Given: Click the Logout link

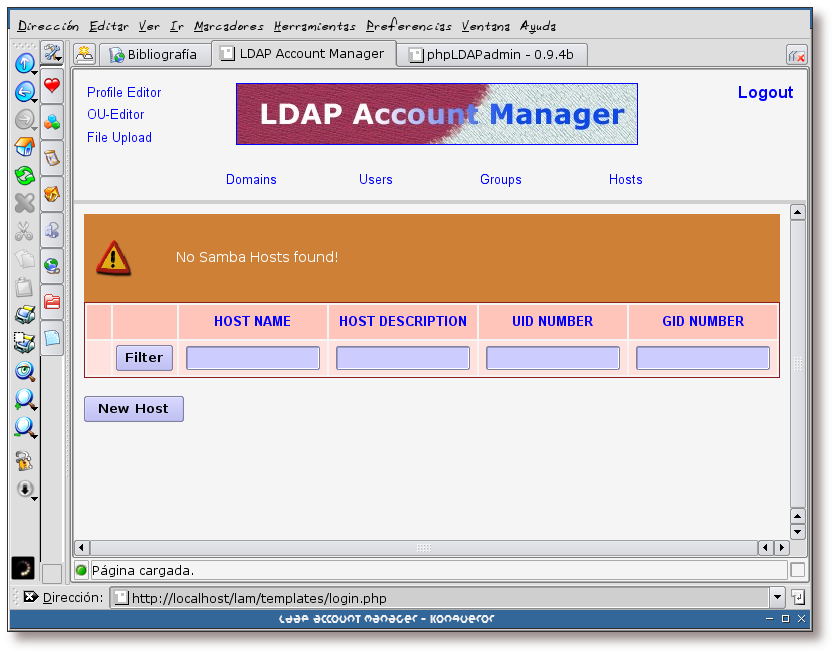Looking at the screenshot, I should [765, 92].
